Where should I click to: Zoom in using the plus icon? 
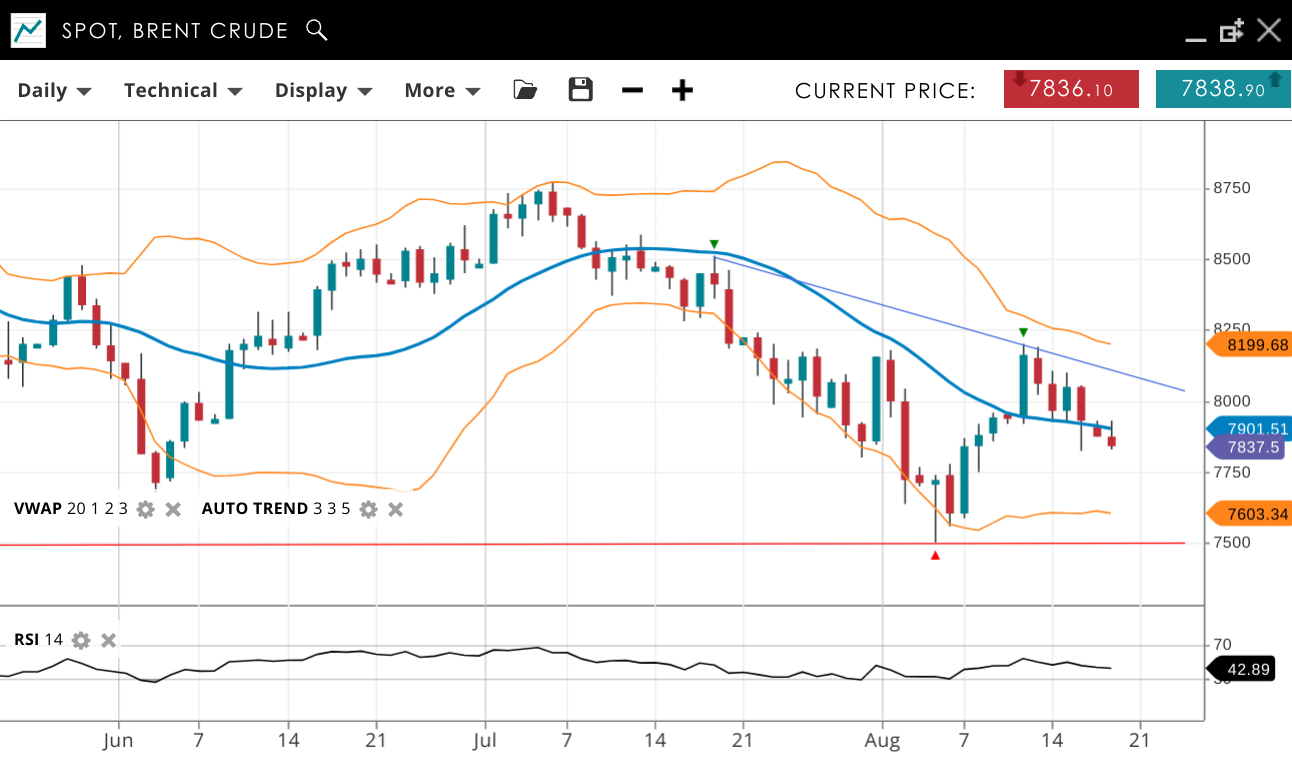[x=682, y=91]
